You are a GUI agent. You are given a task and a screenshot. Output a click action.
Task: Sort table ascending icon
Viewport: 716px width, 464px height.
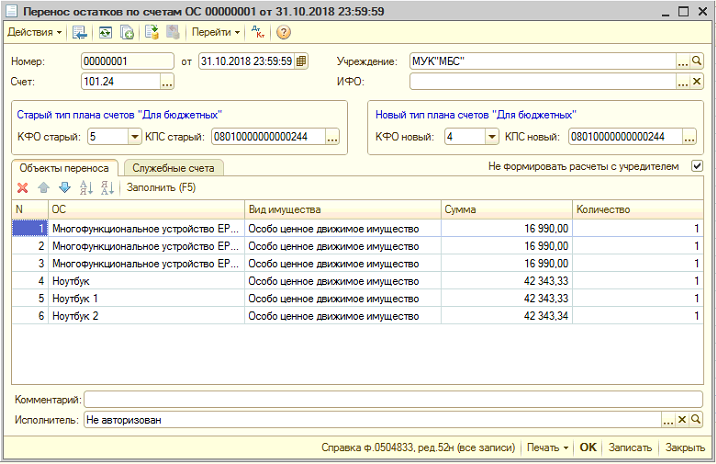coord(86,188)
